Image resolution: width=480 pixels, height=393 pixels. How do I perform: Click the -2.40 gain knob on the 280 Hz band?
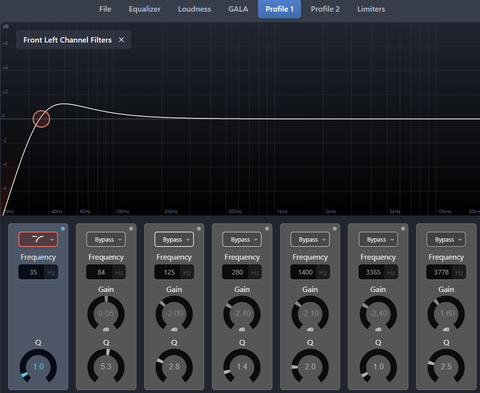242,314
